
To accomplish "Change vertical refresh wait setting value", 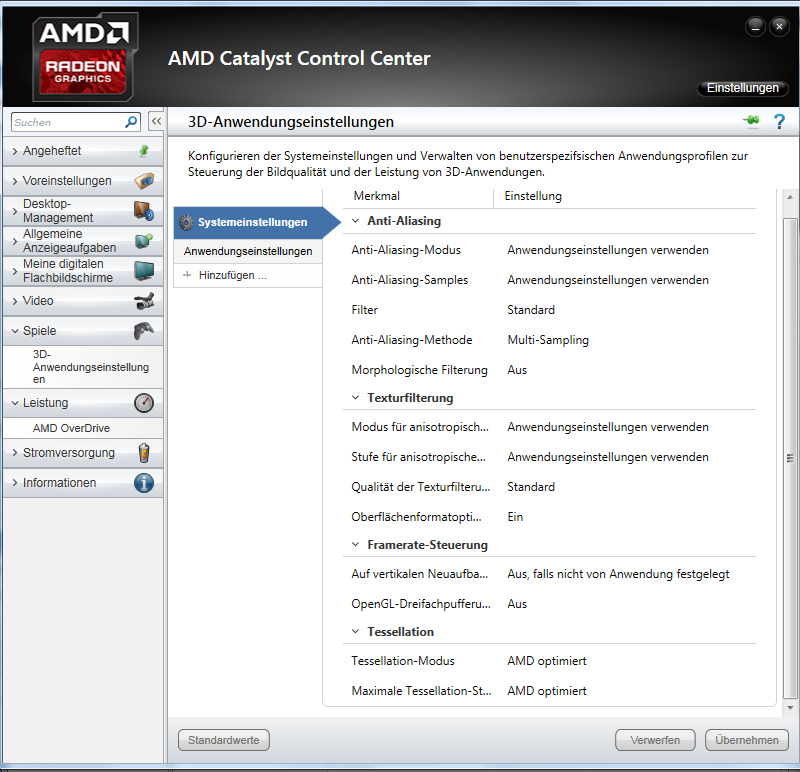I will click(x=618, y=574).
